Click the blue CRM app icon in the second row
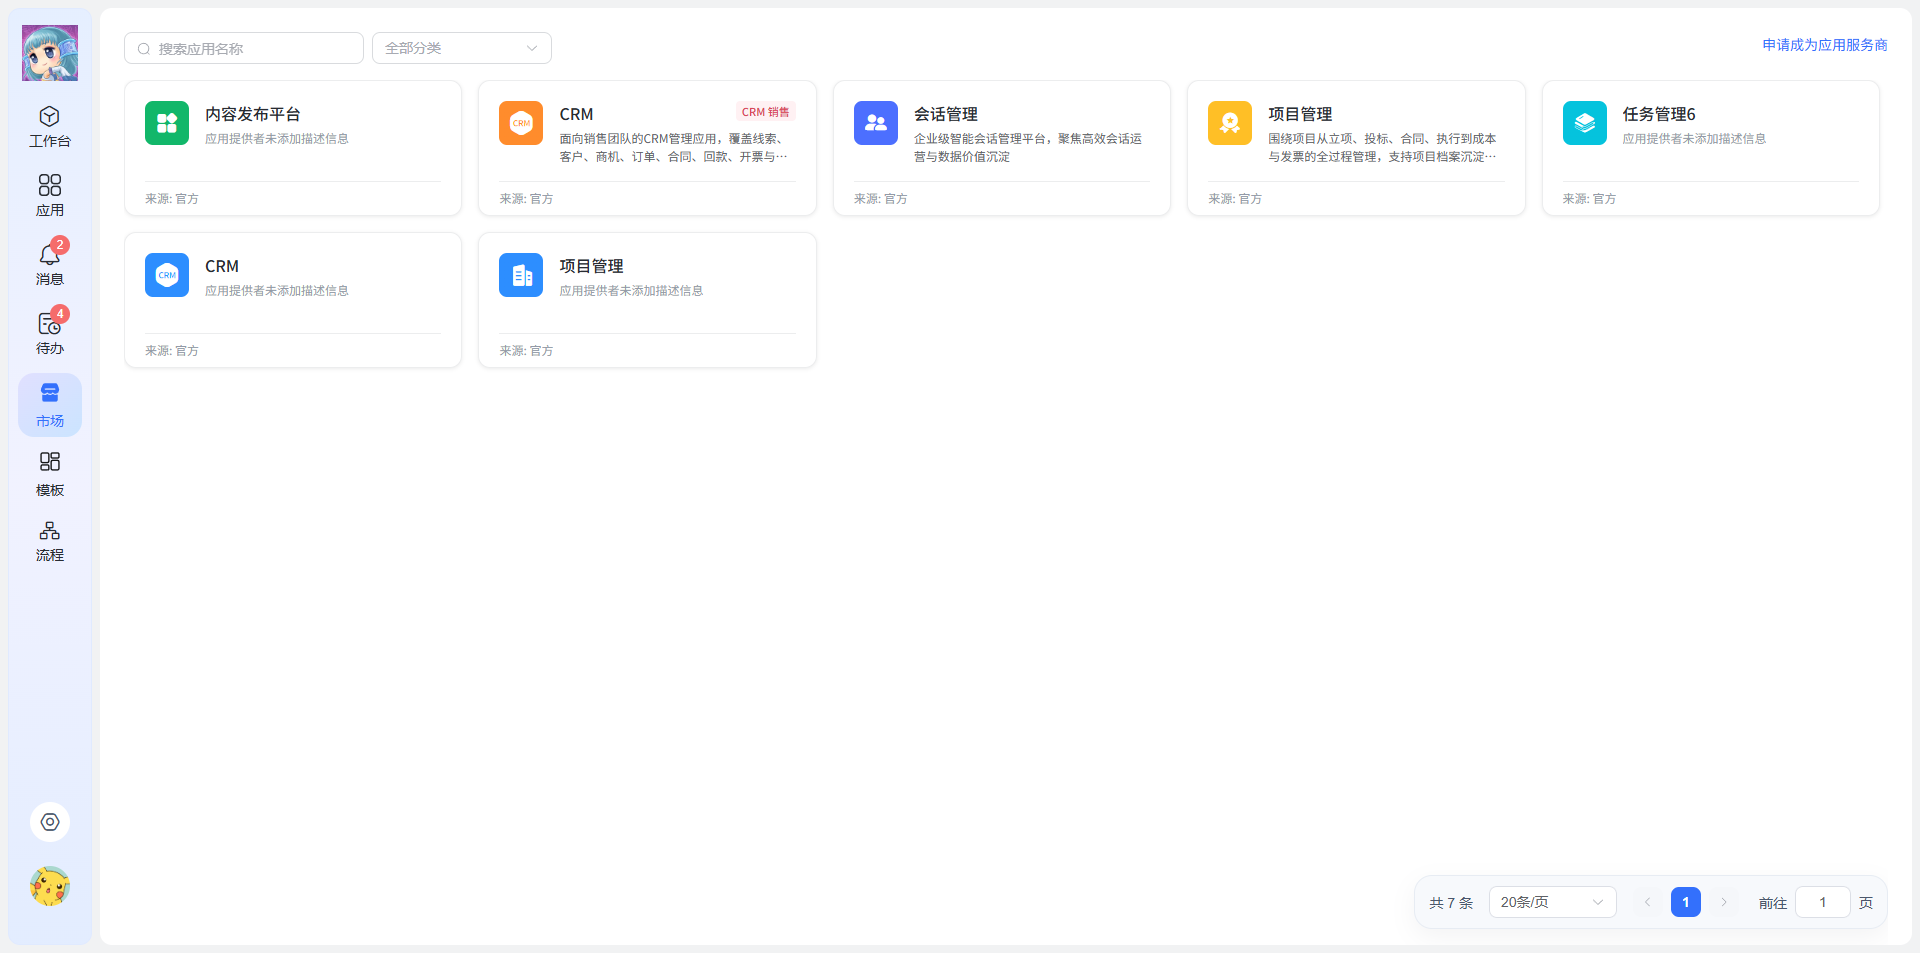This screenshot has width=1920, height=953. 167,275
